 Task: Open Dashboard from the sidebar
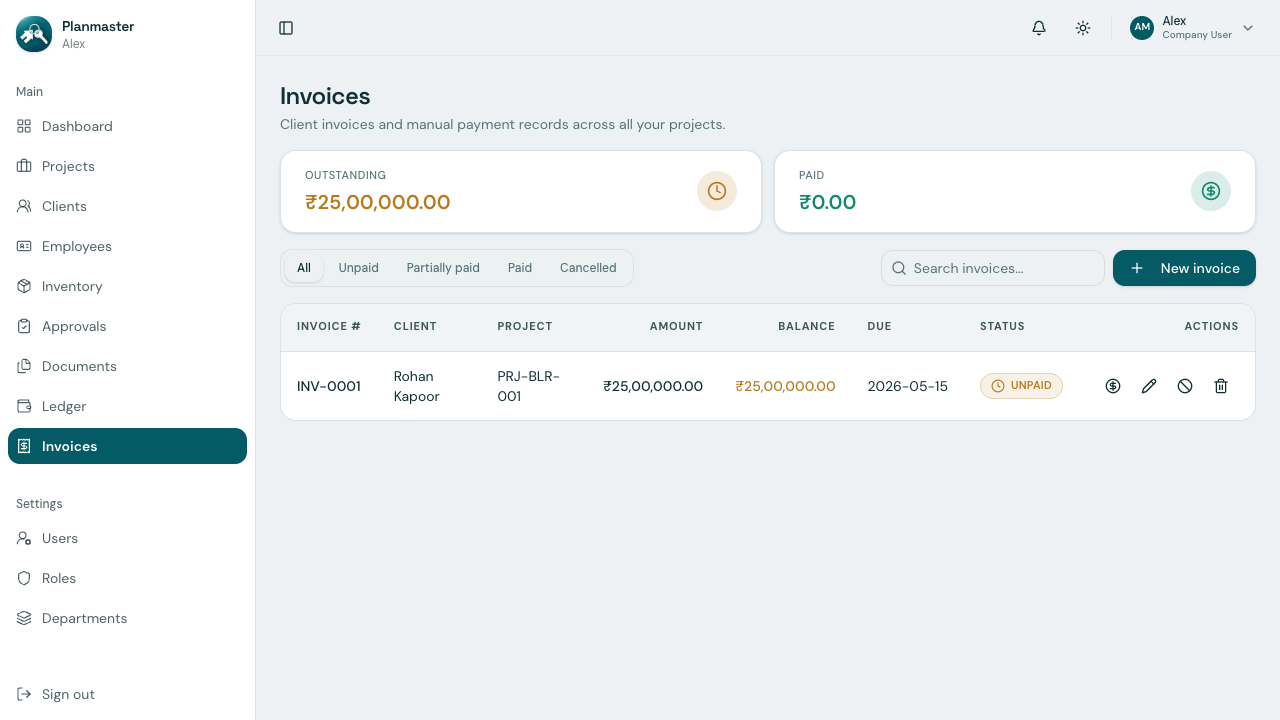[127, 126]
